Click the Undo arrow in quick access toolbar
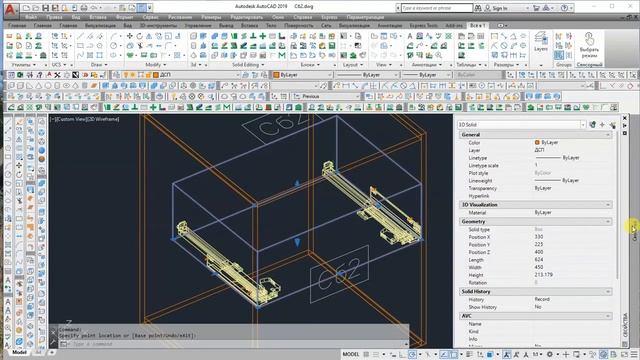This screenshot has height=360, width=640. click(x=94, y=8)
